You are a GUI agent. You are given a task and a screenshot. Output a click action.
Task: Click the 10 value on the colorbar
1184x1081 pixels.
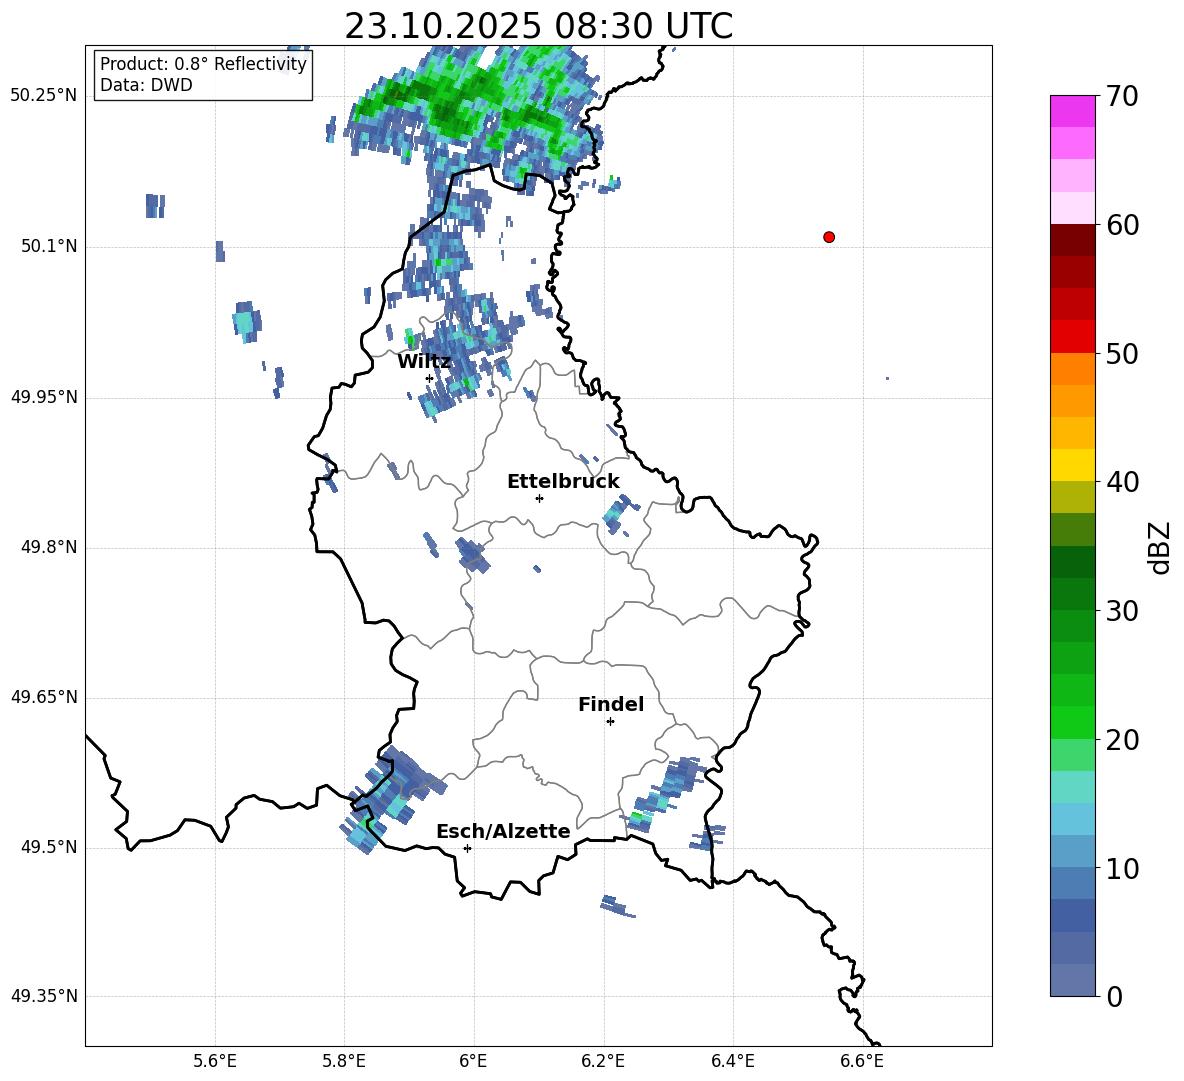tap(1123, 869)
